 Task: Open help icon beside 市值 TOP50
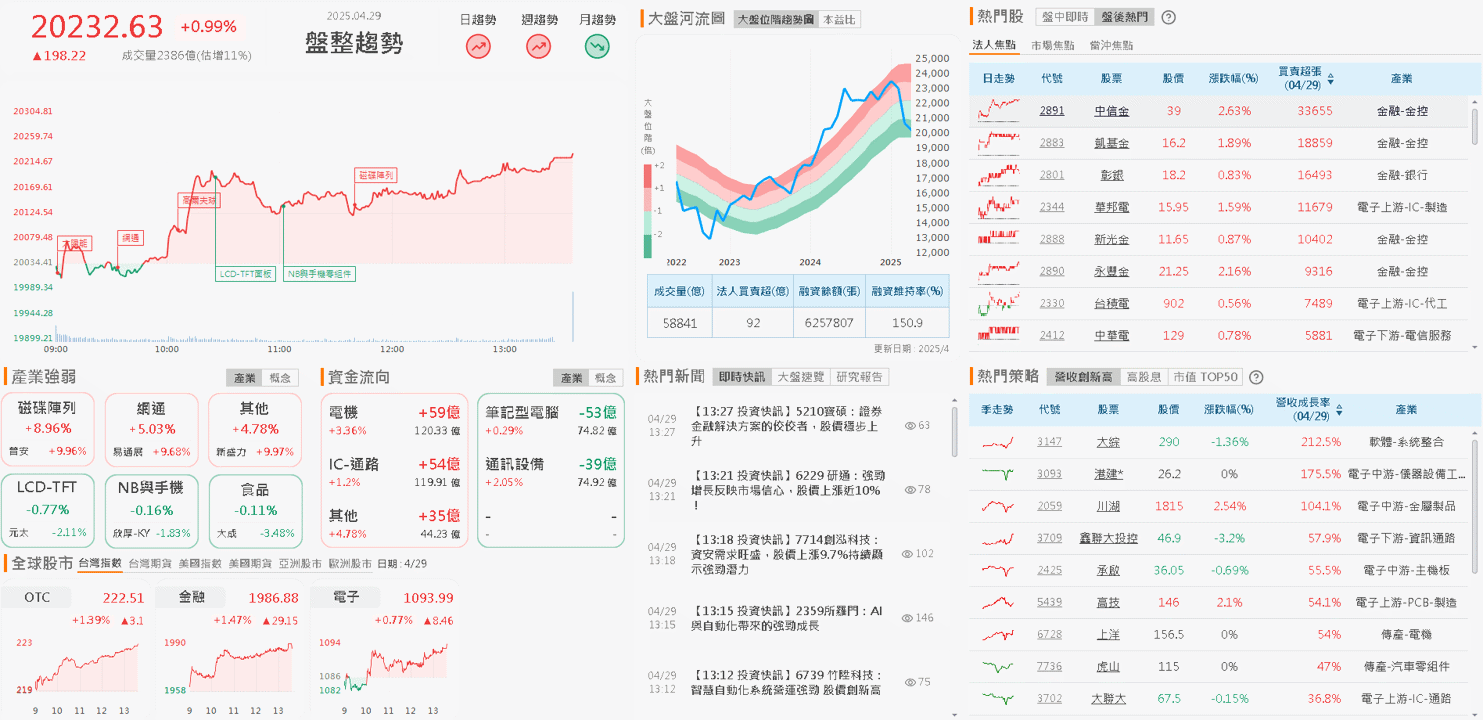[1256, 377]
